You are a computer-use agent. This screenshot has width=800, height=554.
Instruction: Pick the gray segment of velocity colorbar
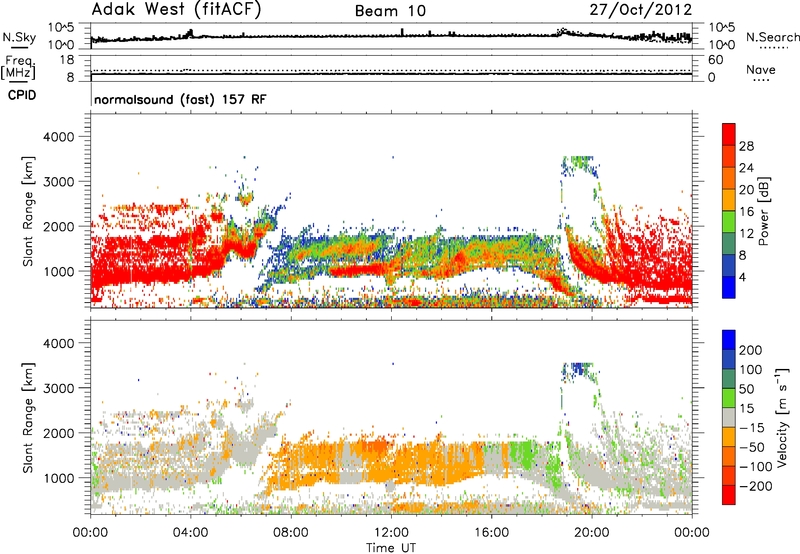[729, 417]
